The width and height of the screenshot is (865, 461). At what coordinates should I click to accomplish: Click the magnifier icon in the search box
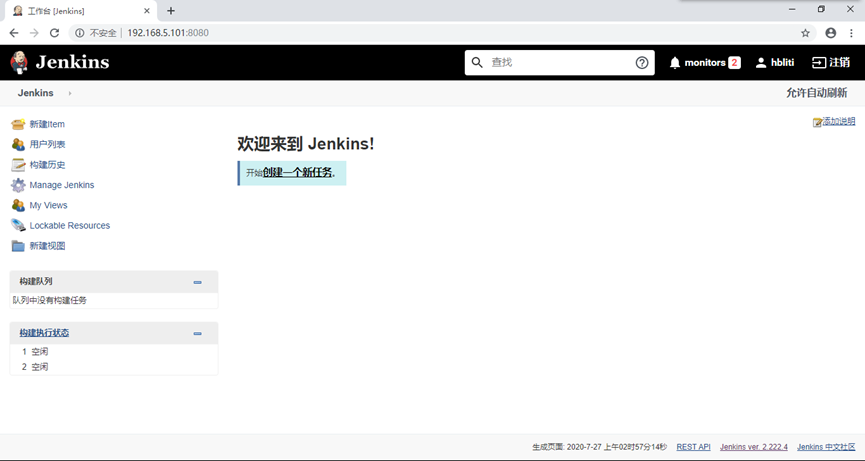pyautogui.click(x=477, y=62)
